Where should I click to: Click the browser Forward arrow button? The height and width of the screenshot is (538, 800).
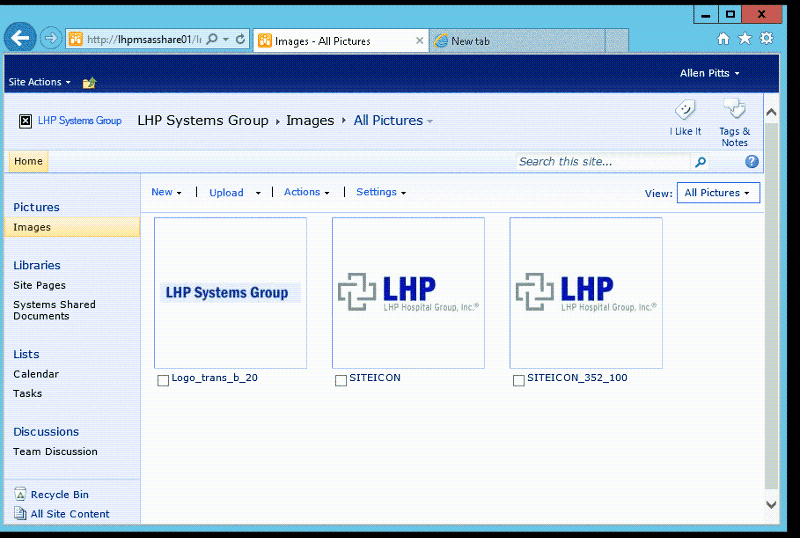click(51, 38)
